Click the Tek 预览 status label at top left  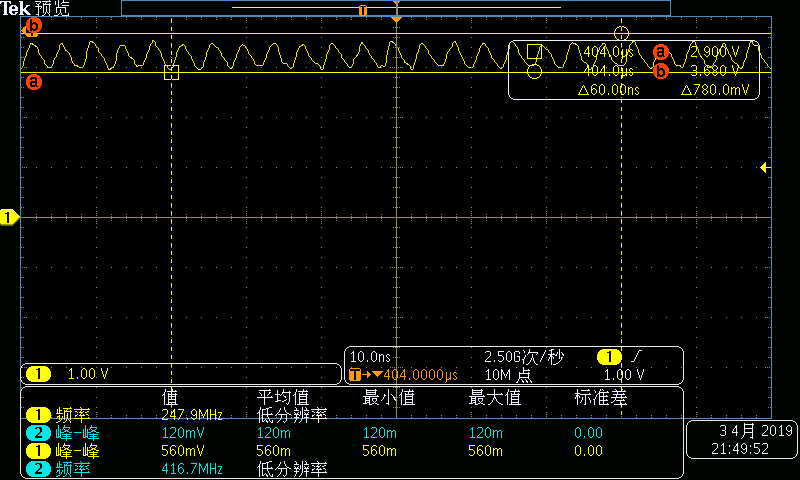(35, 8)
